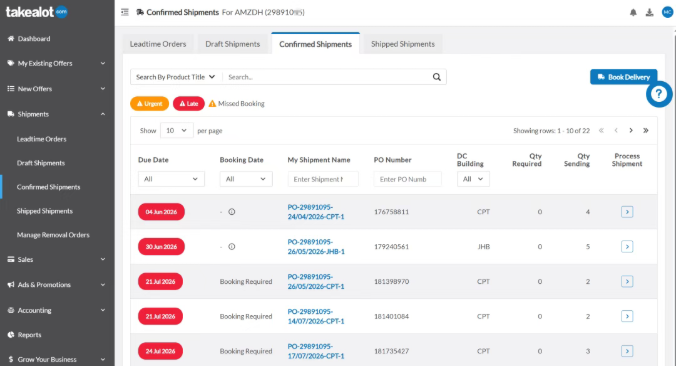
Task: Open Due Date filter dropdown
Action: click(171, 179)
